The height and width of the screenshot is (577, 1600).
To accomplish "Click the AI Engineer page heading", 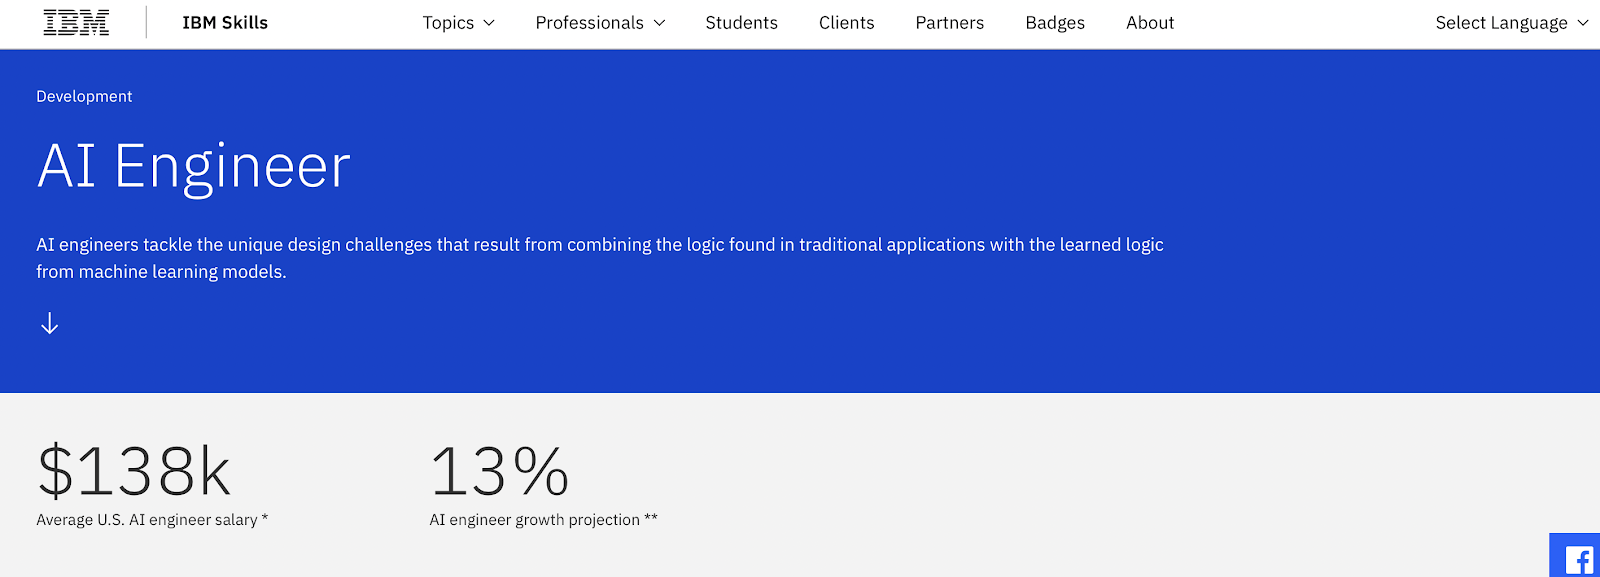I will (x=194, y=166).
